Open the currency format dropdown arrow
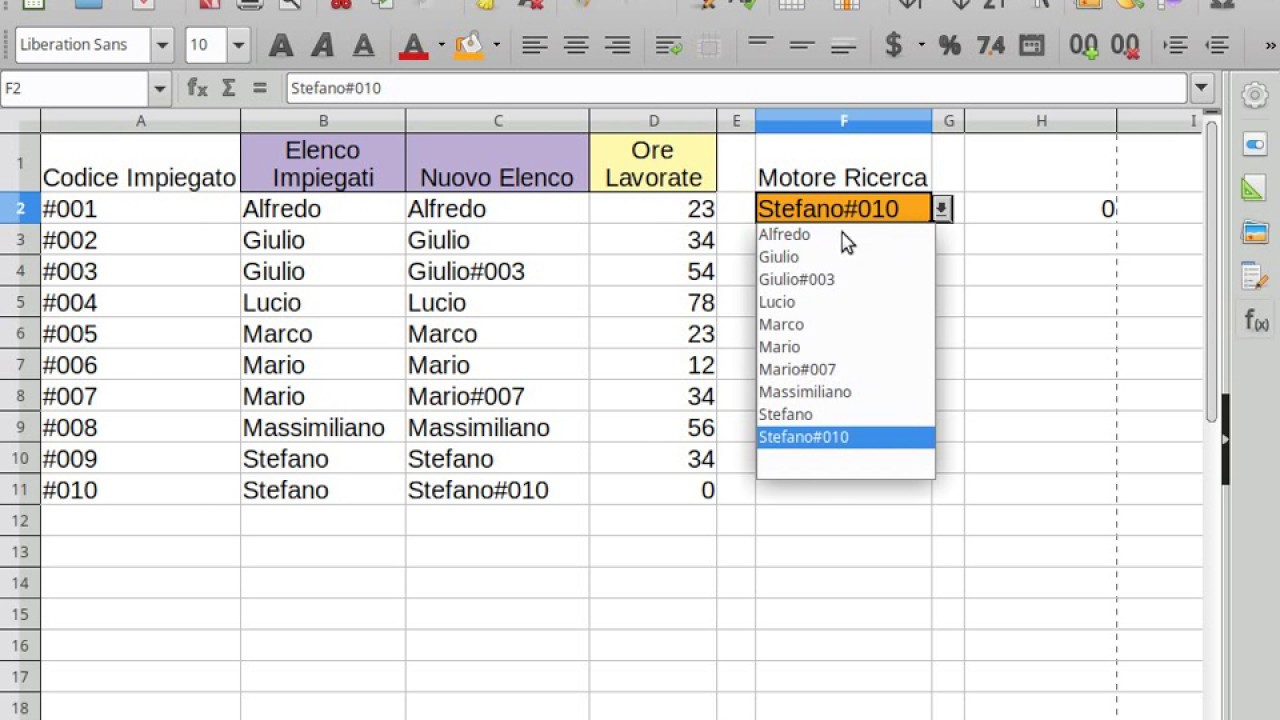This screenshot has height=720, width=1280. pos(921,45)
